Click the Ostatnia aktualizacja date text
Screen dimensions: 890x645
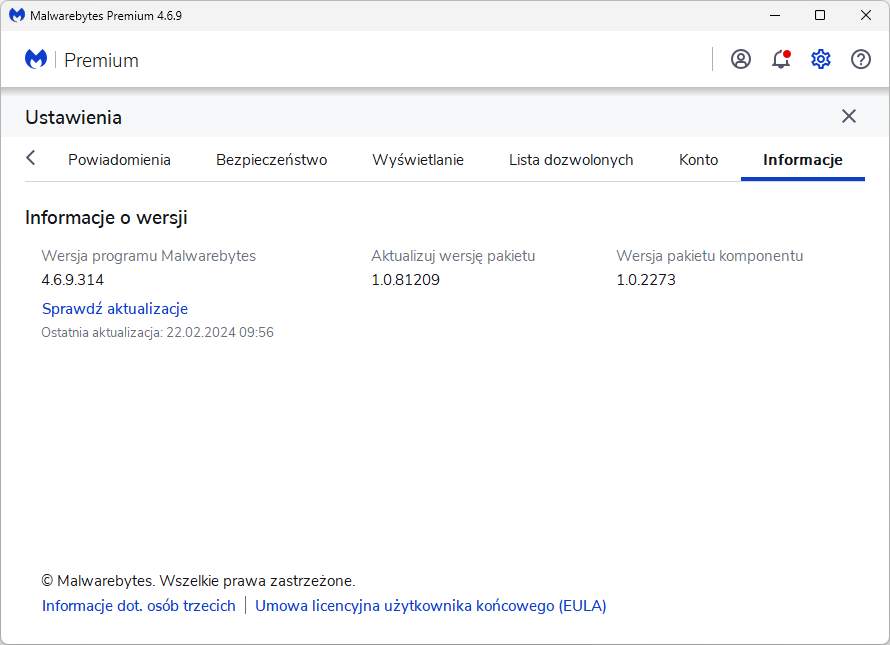click(x=157, y=332)
